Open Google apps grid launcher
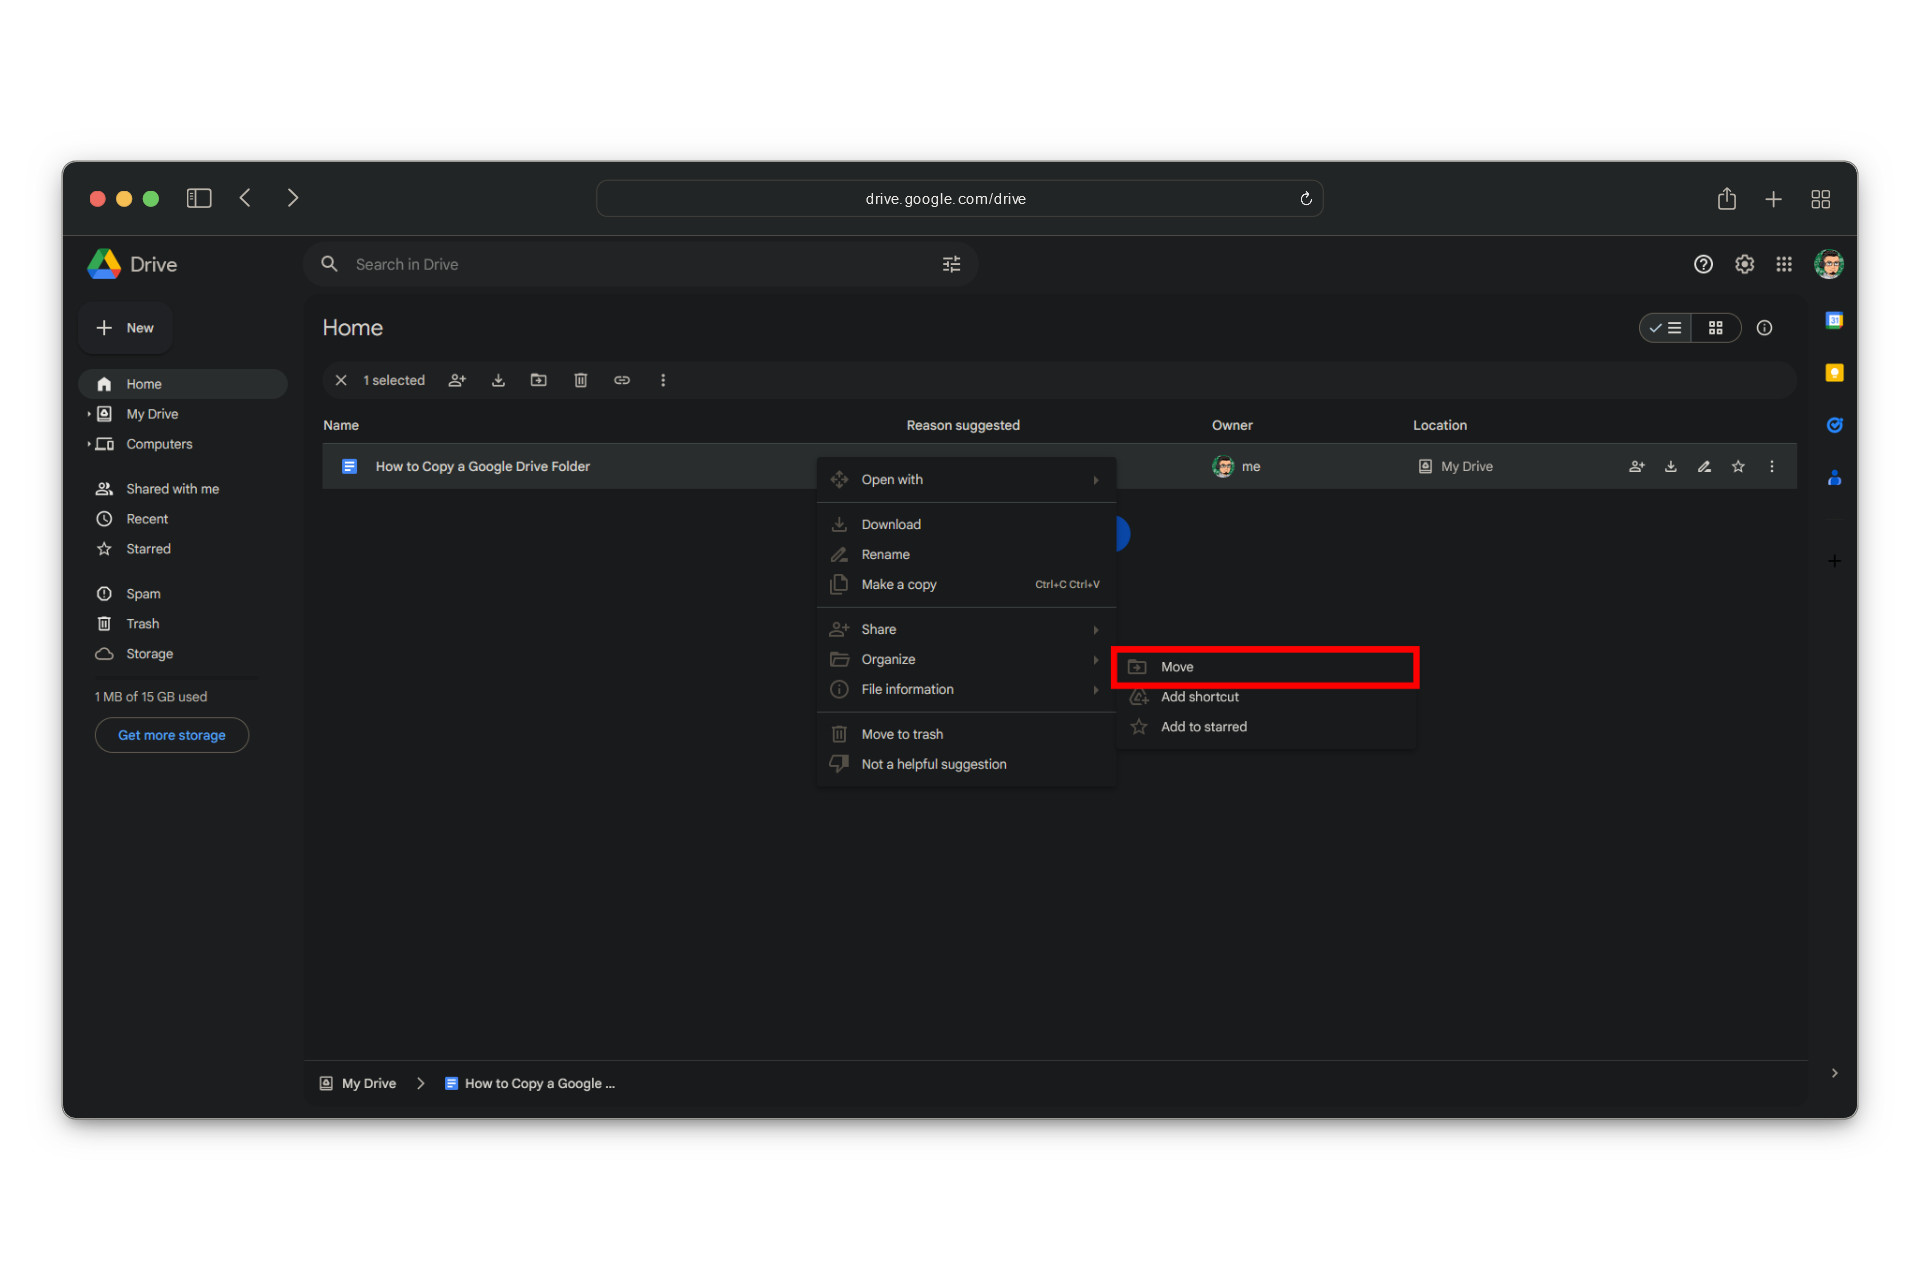 click(1784, 264)
